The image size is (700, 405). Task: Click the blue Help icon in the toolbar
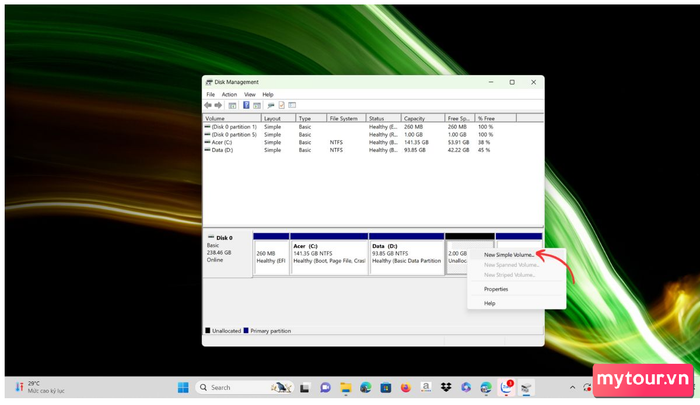click(x=246, y=105)
